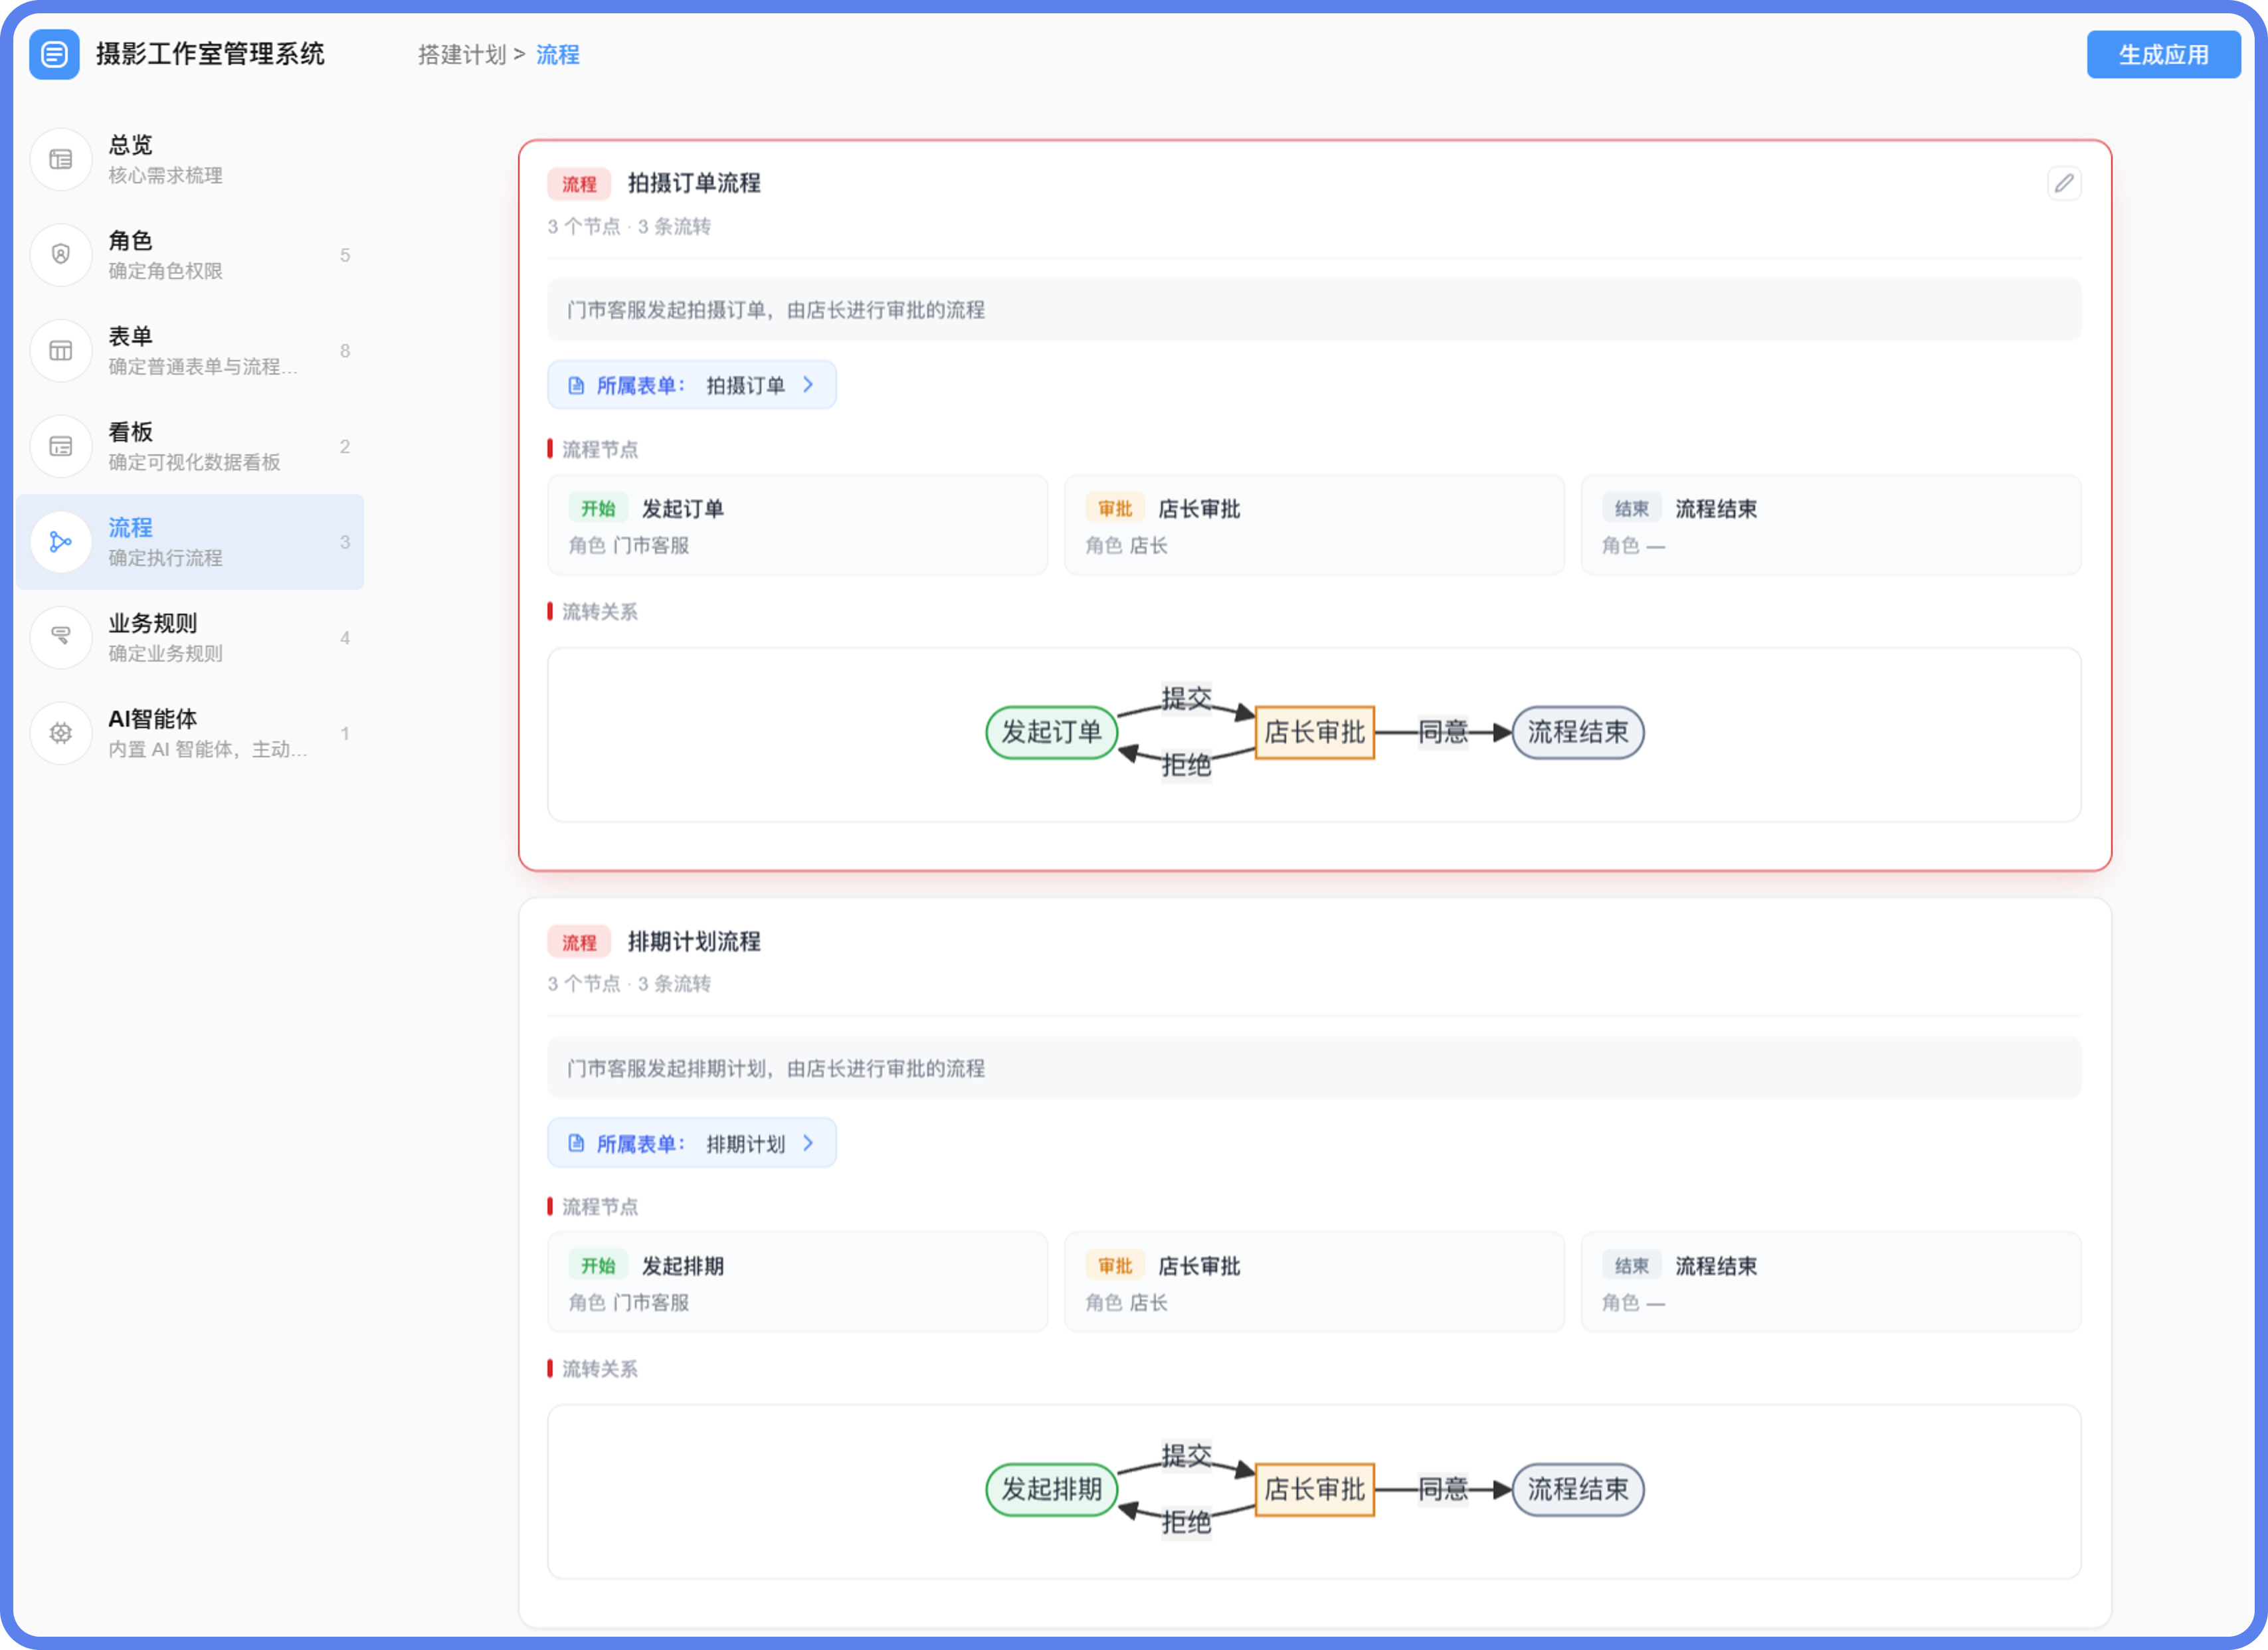Click the 拒绝 edge label in 排期计划流程 diagram
Viewport: 2268px width, 1650px height.
click(x=1186, y=1522)
